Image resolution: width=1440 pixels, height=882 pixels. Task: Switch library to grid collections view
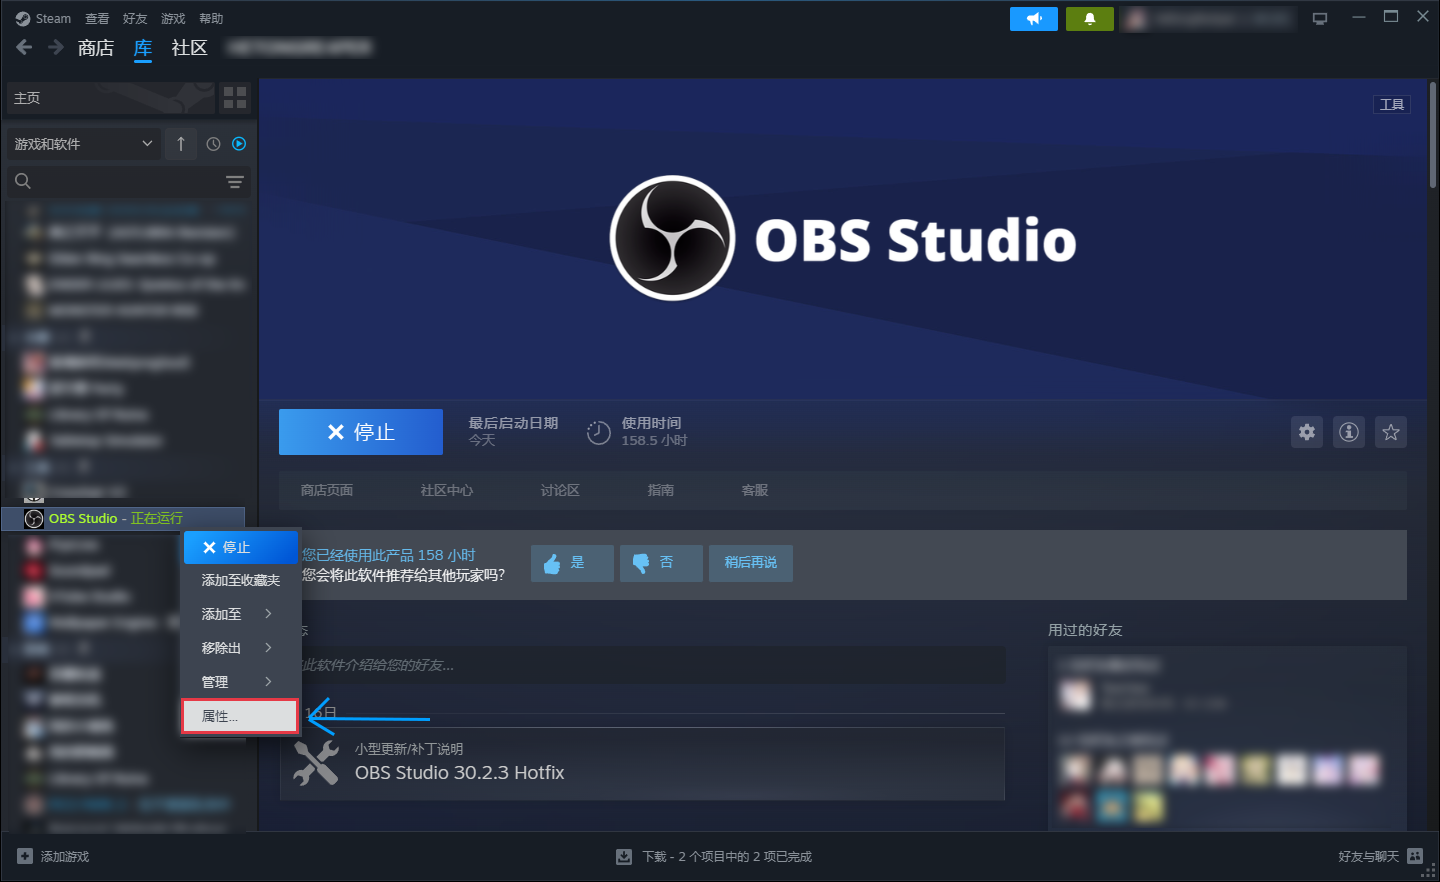click(x=235, y=97)
